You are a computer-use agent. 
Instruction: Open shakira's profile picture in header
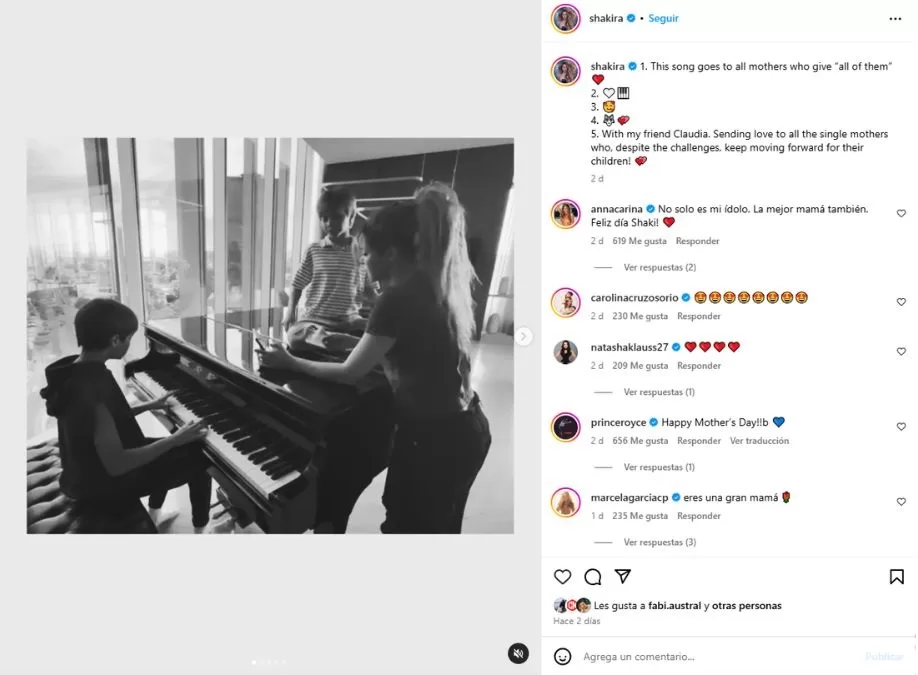566,19
